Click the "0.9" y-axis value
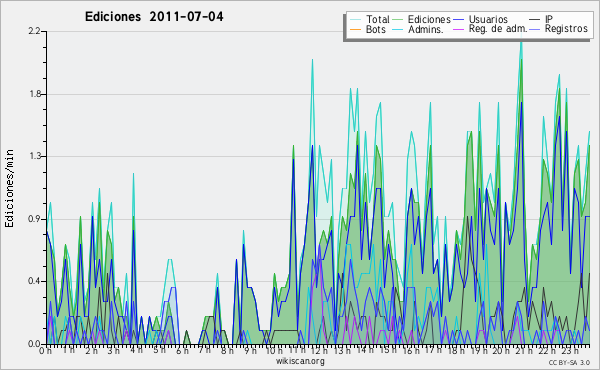The image size is (600, 370). [x=34, y=219]
